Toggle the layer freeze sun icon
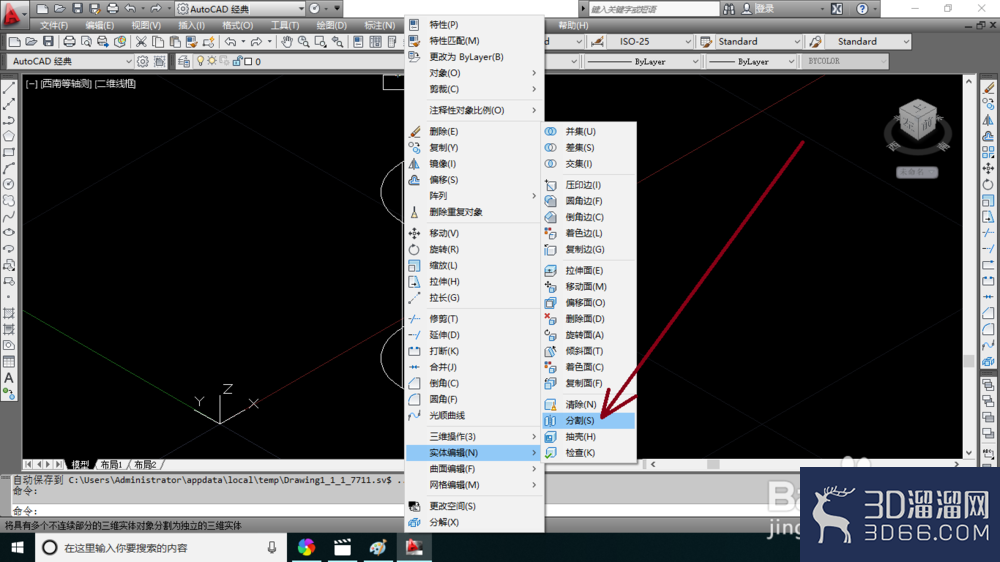Screen dimensions: 1000x562 click(x=212, y=61)
